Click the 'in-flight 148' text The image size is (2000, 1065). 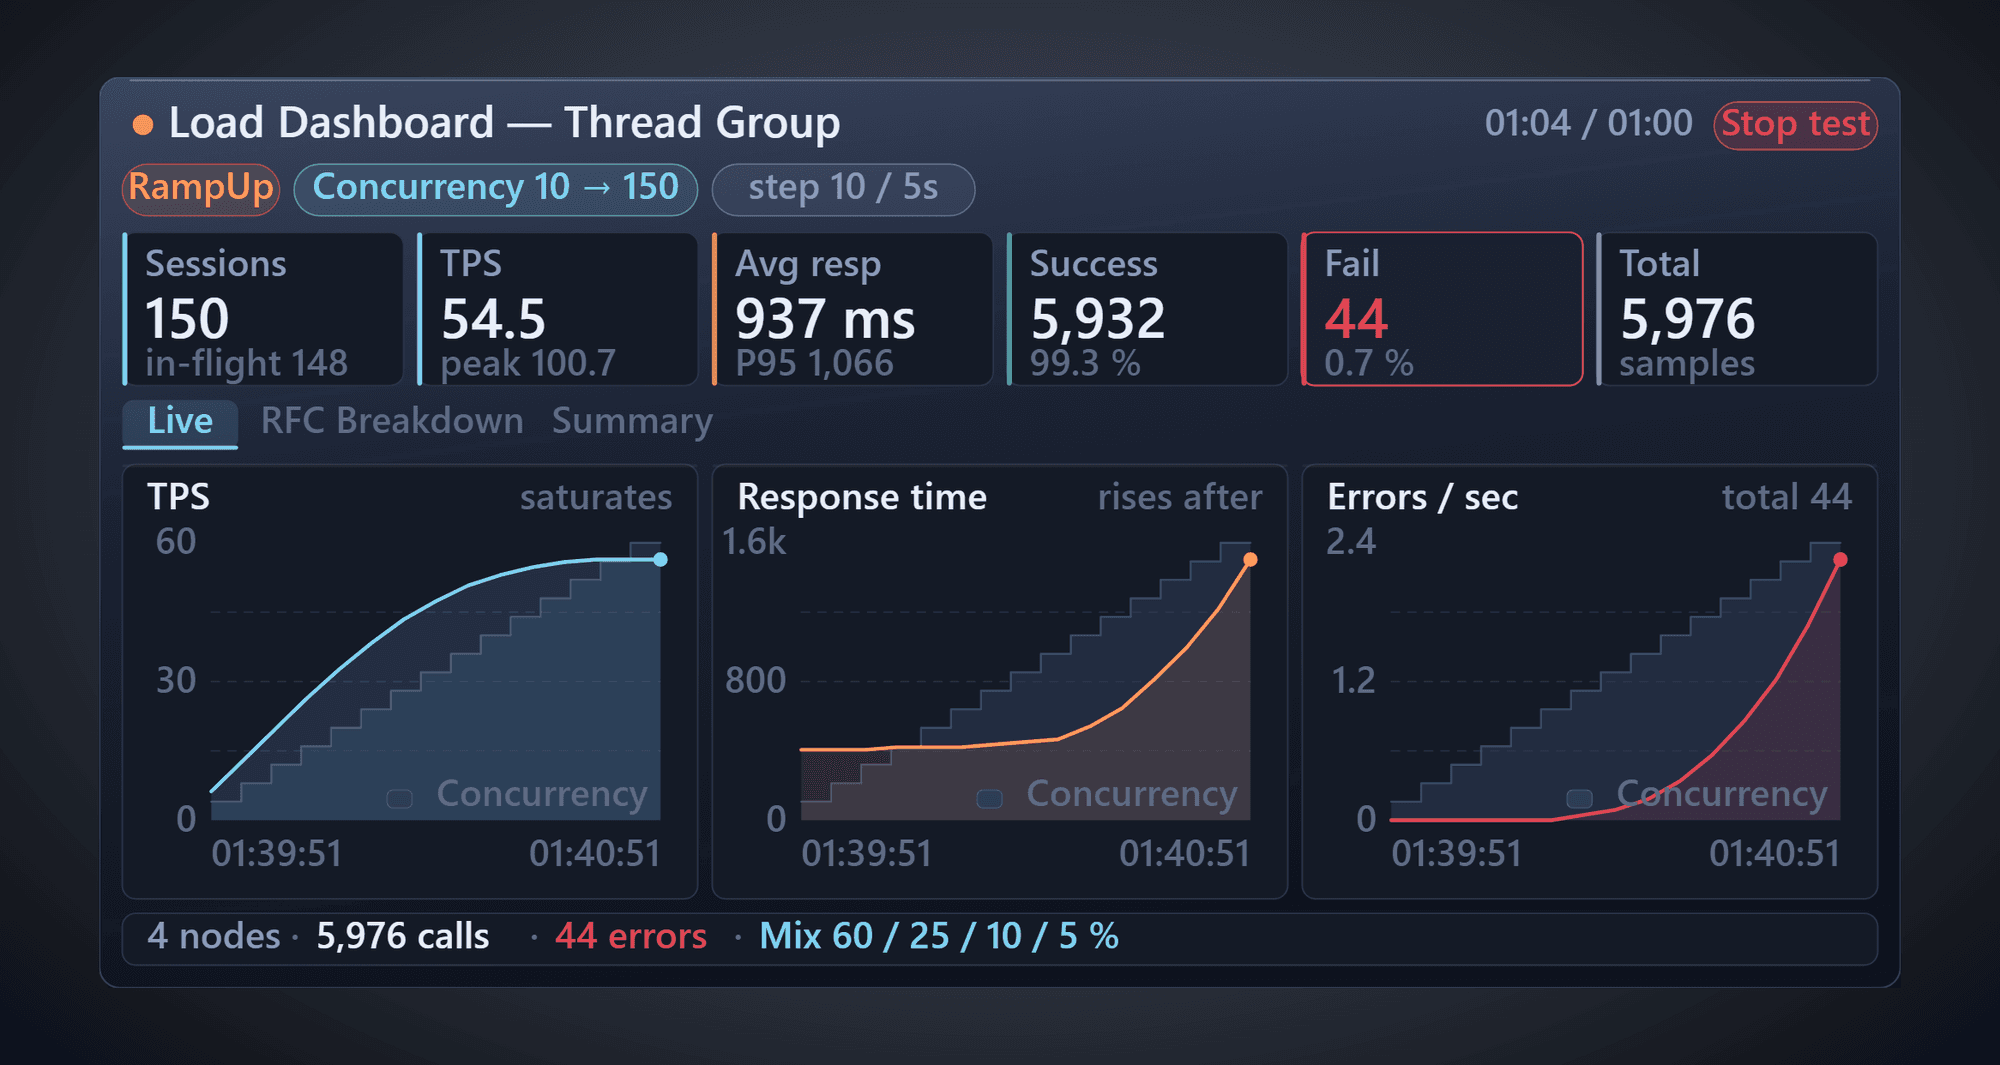[x=246, y=364]
